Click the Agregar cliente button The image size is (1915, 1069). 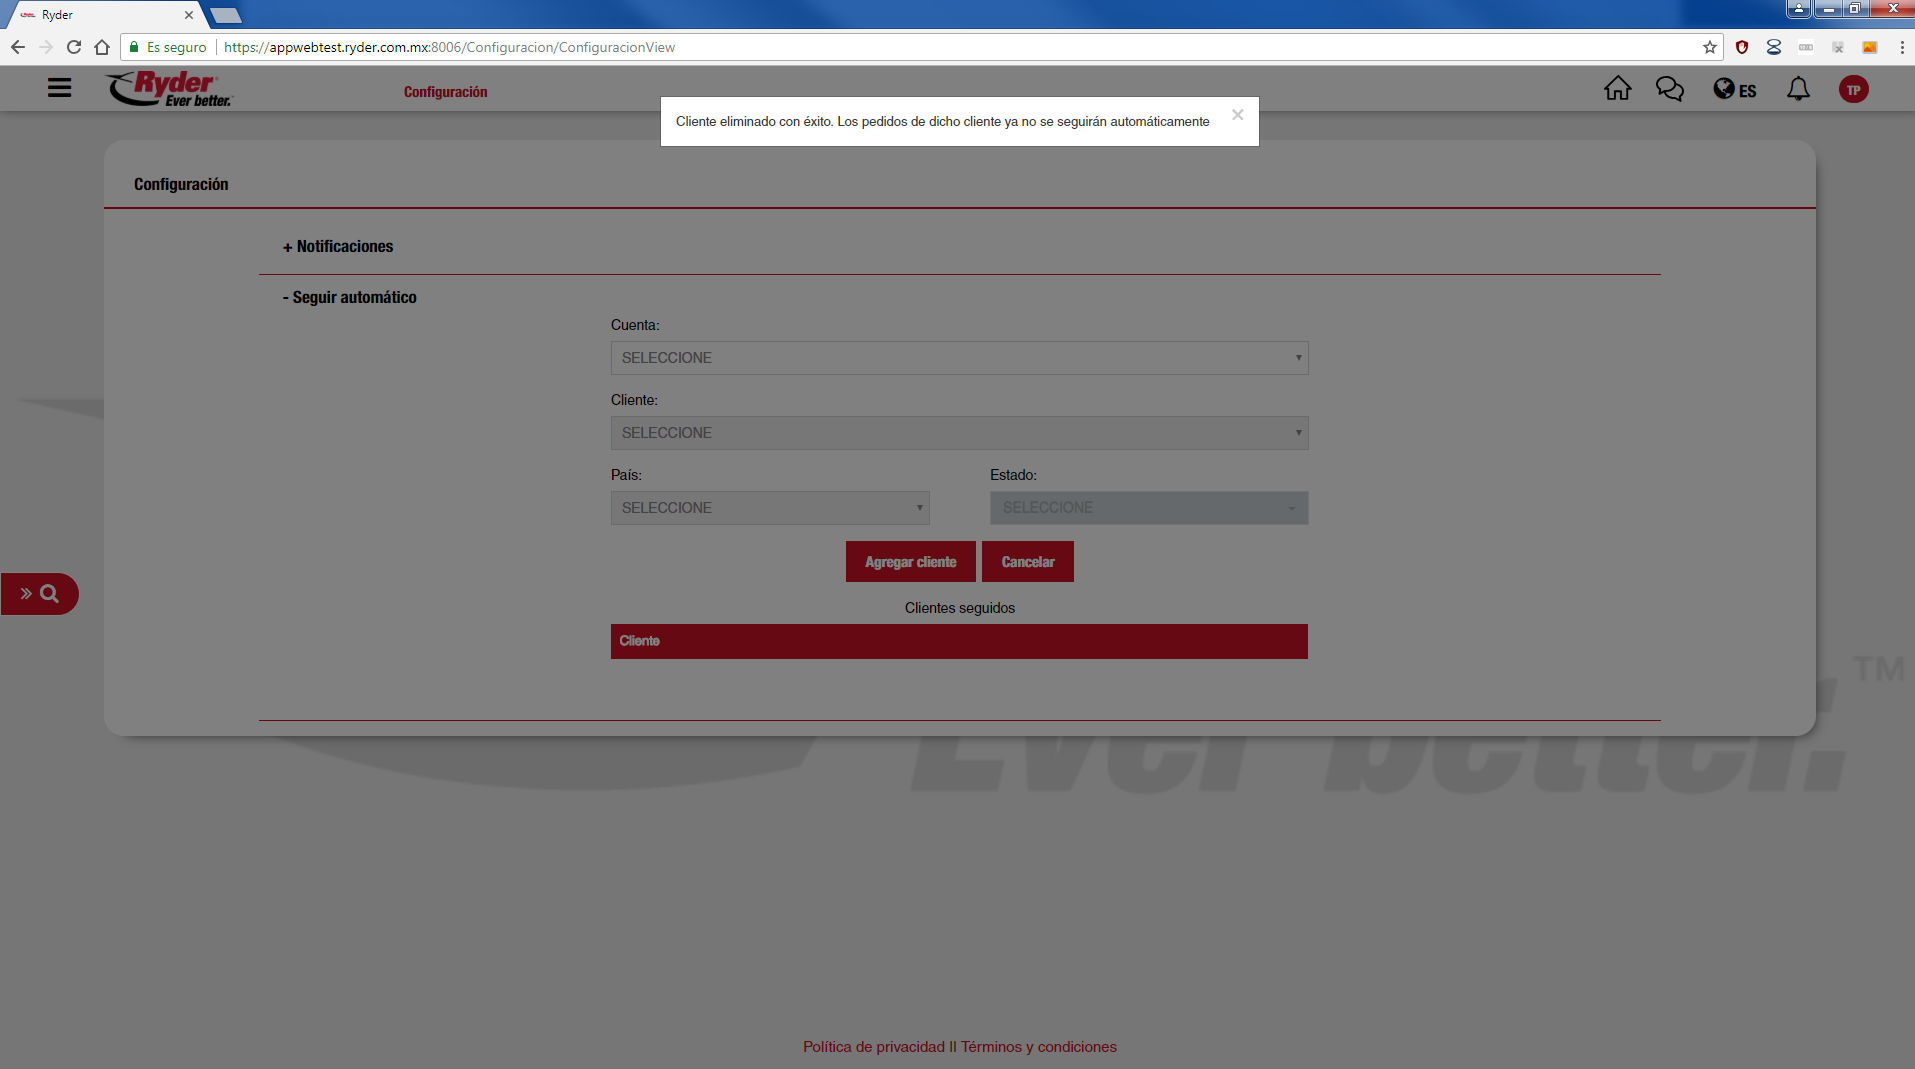pos(910,562)
